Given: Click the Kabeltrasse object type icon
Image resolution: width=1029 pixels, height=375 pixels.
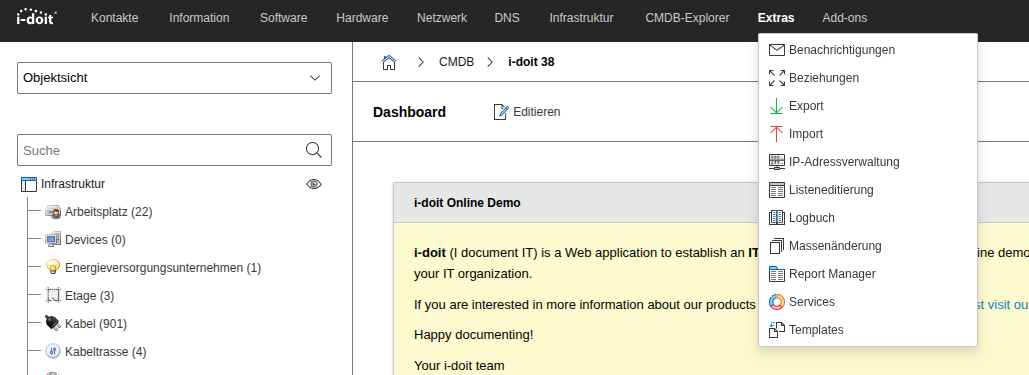Looking at the screenshot, I should pos(53,351).
